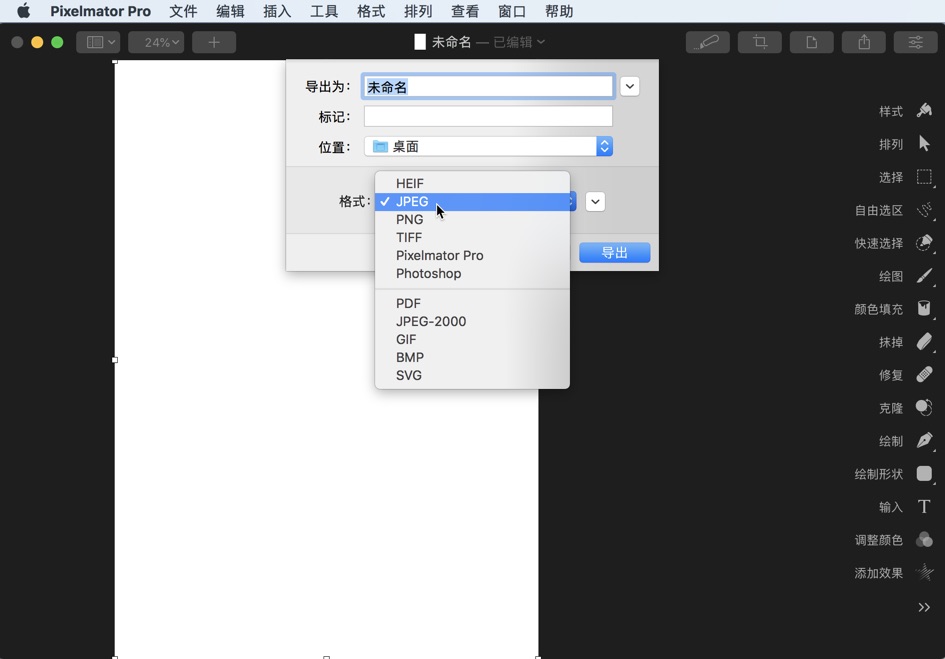Choose PDF format
This screenshot has width=945, height=659.
[x=472, y=303]
